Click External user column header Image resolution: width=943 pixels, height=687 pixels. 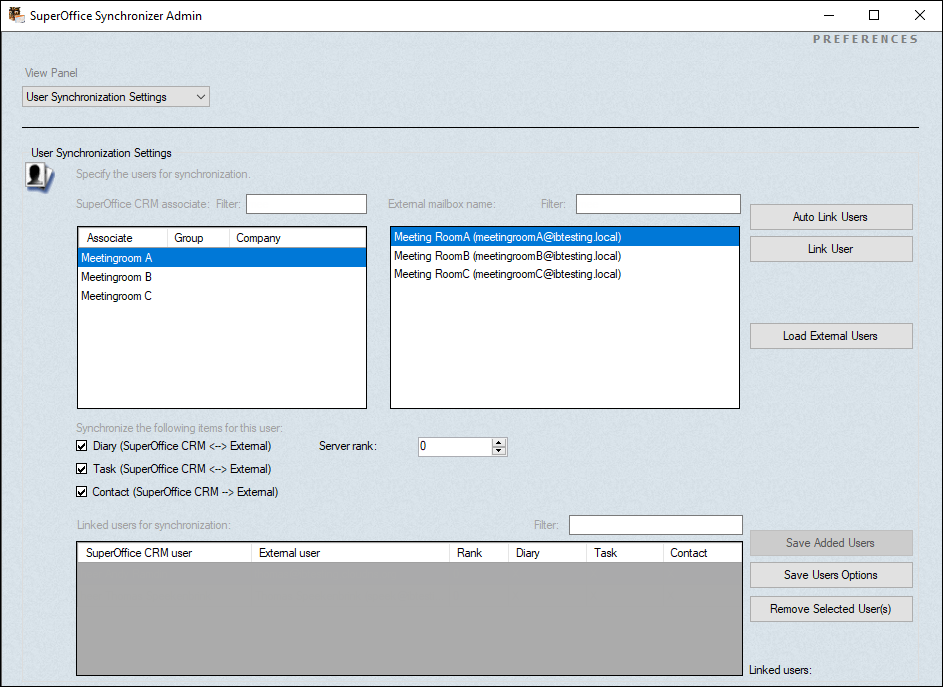click(x=350, y=553)
